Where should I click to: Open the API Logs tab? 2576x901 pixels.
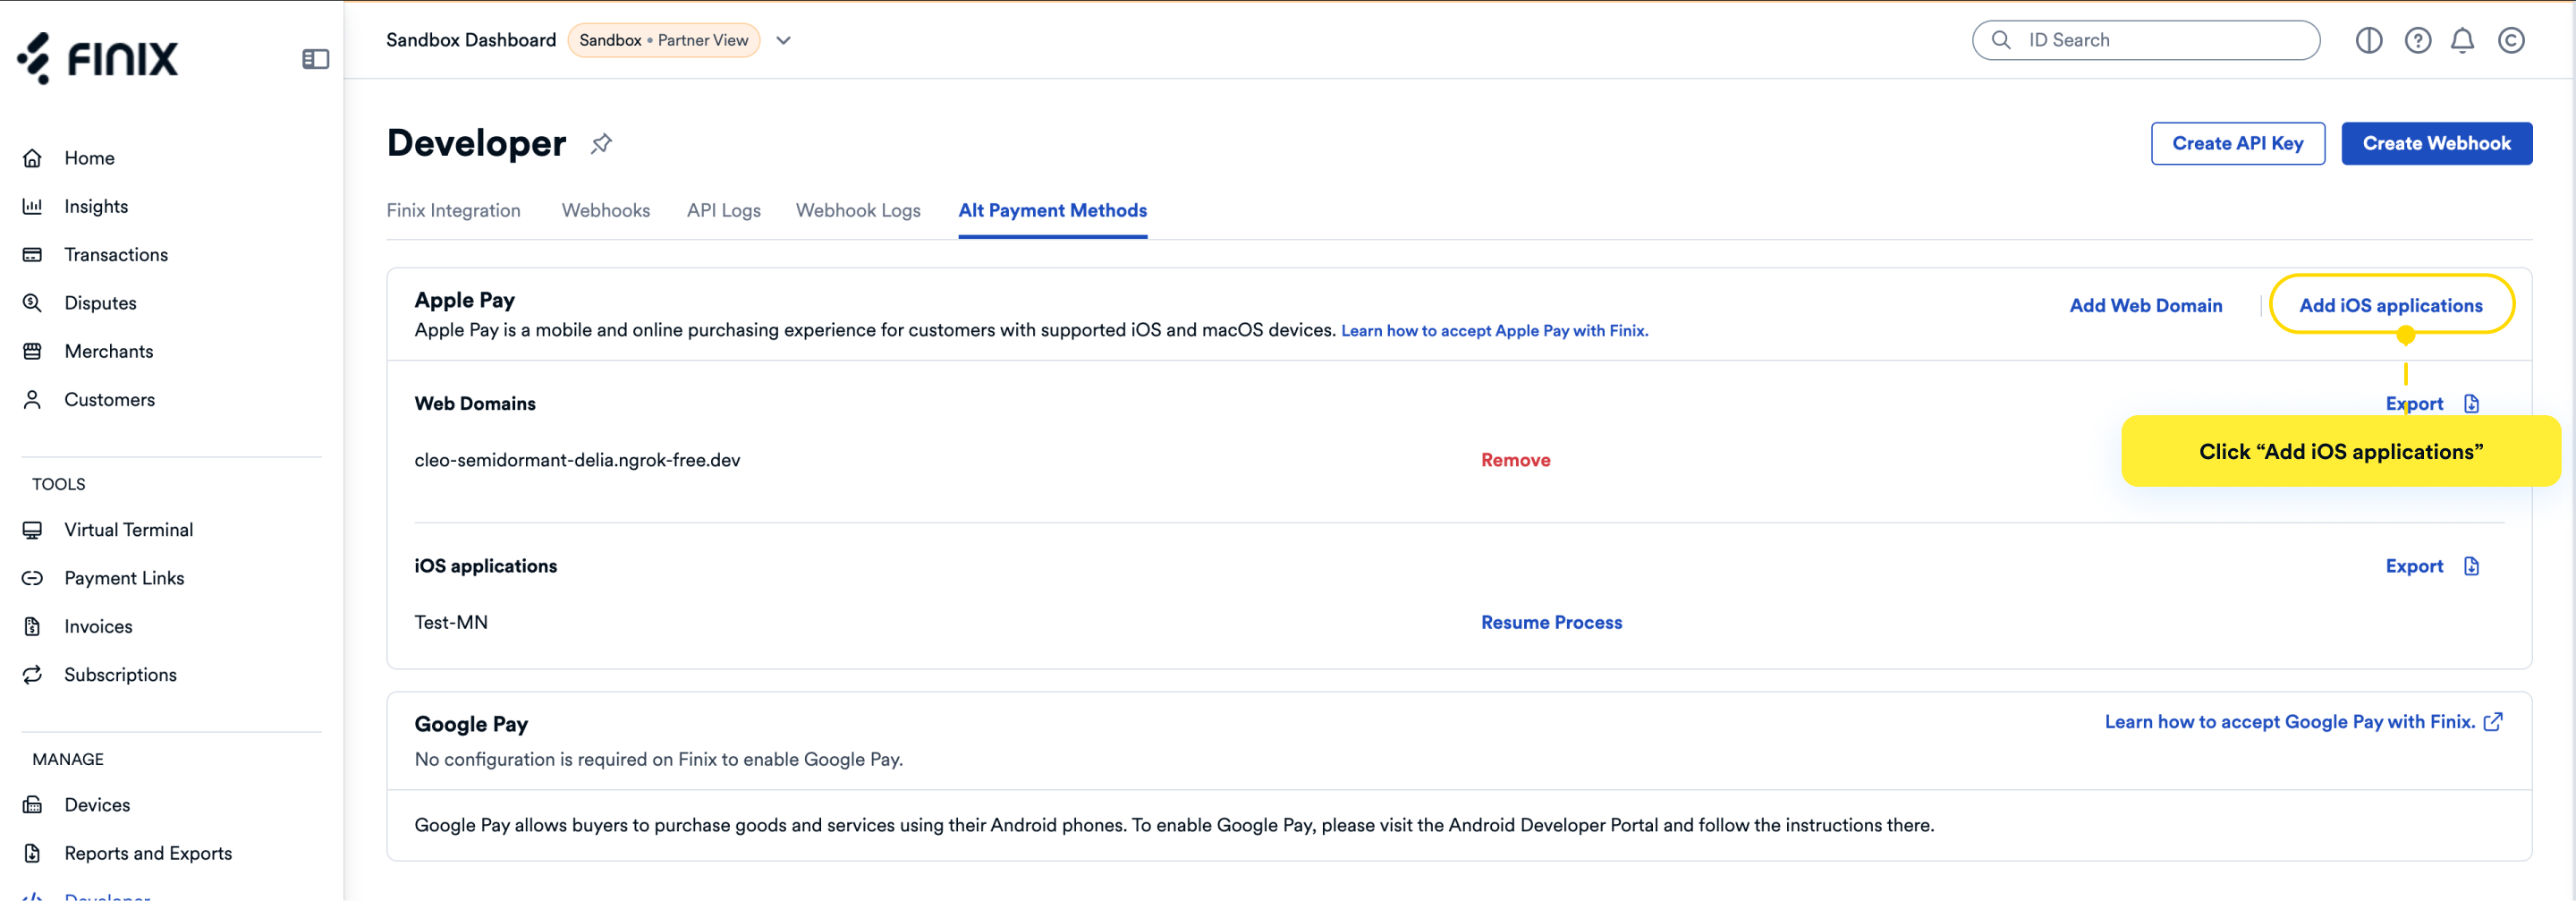[723, 211]
